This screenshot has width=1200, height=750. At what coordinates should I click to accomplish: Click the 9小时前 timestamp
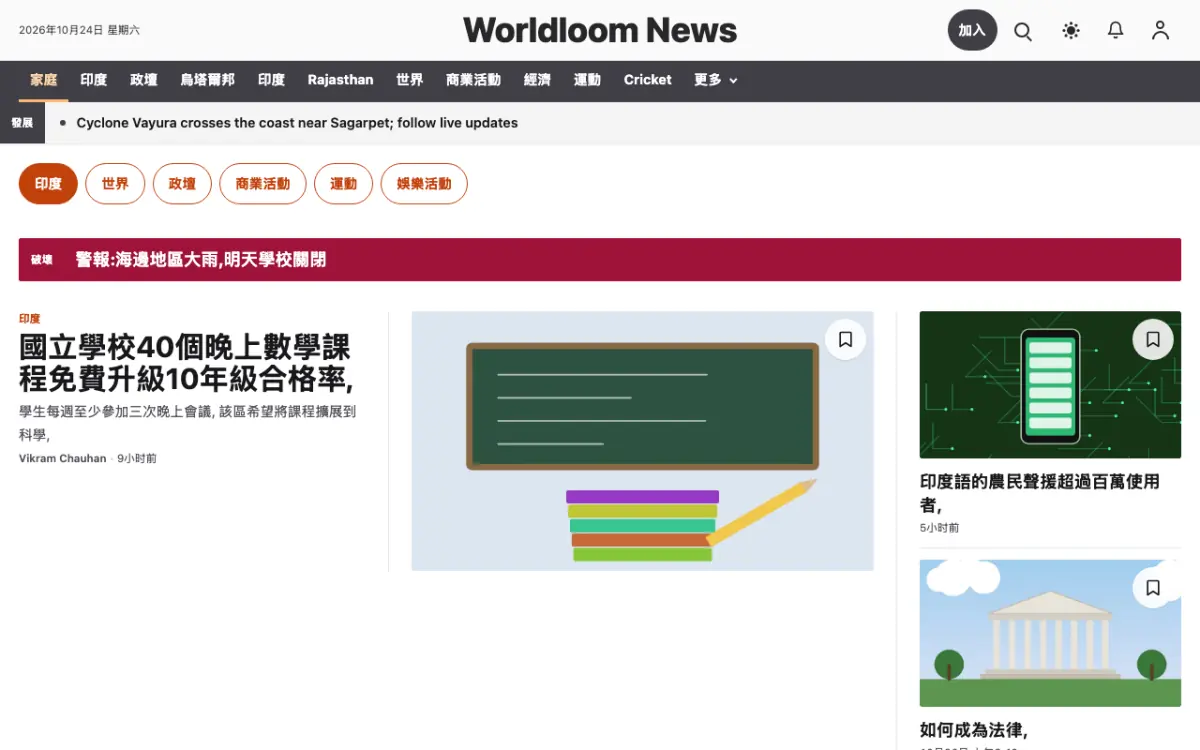coord(137,458)
